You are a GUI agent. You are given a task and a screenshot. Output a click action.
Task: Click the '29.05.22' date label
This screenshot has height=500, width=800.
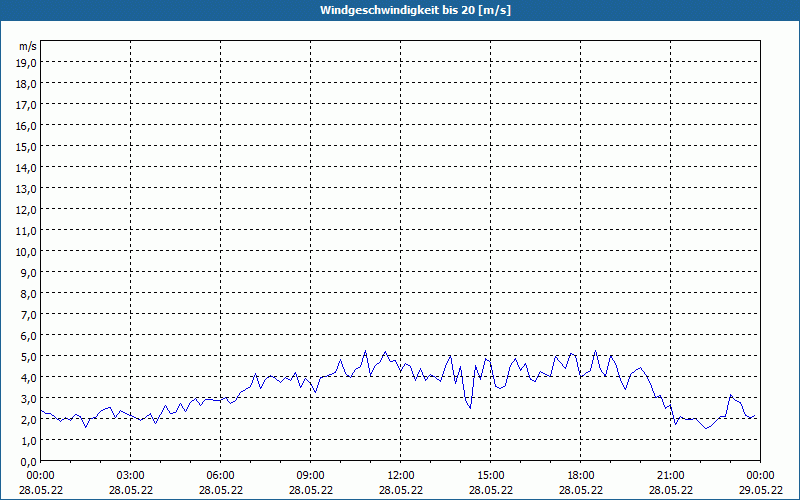(760, 490)
